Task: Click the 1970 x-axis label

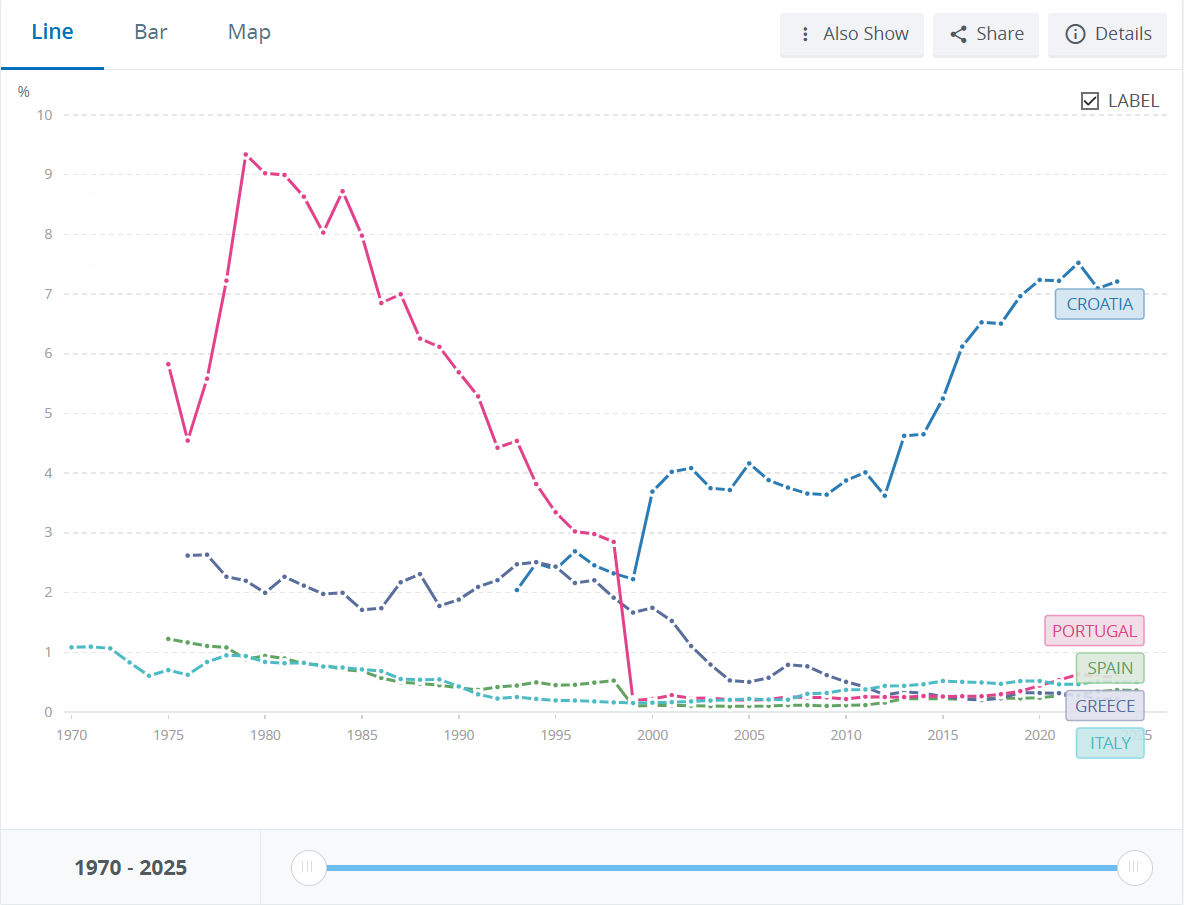Action: 72,735
